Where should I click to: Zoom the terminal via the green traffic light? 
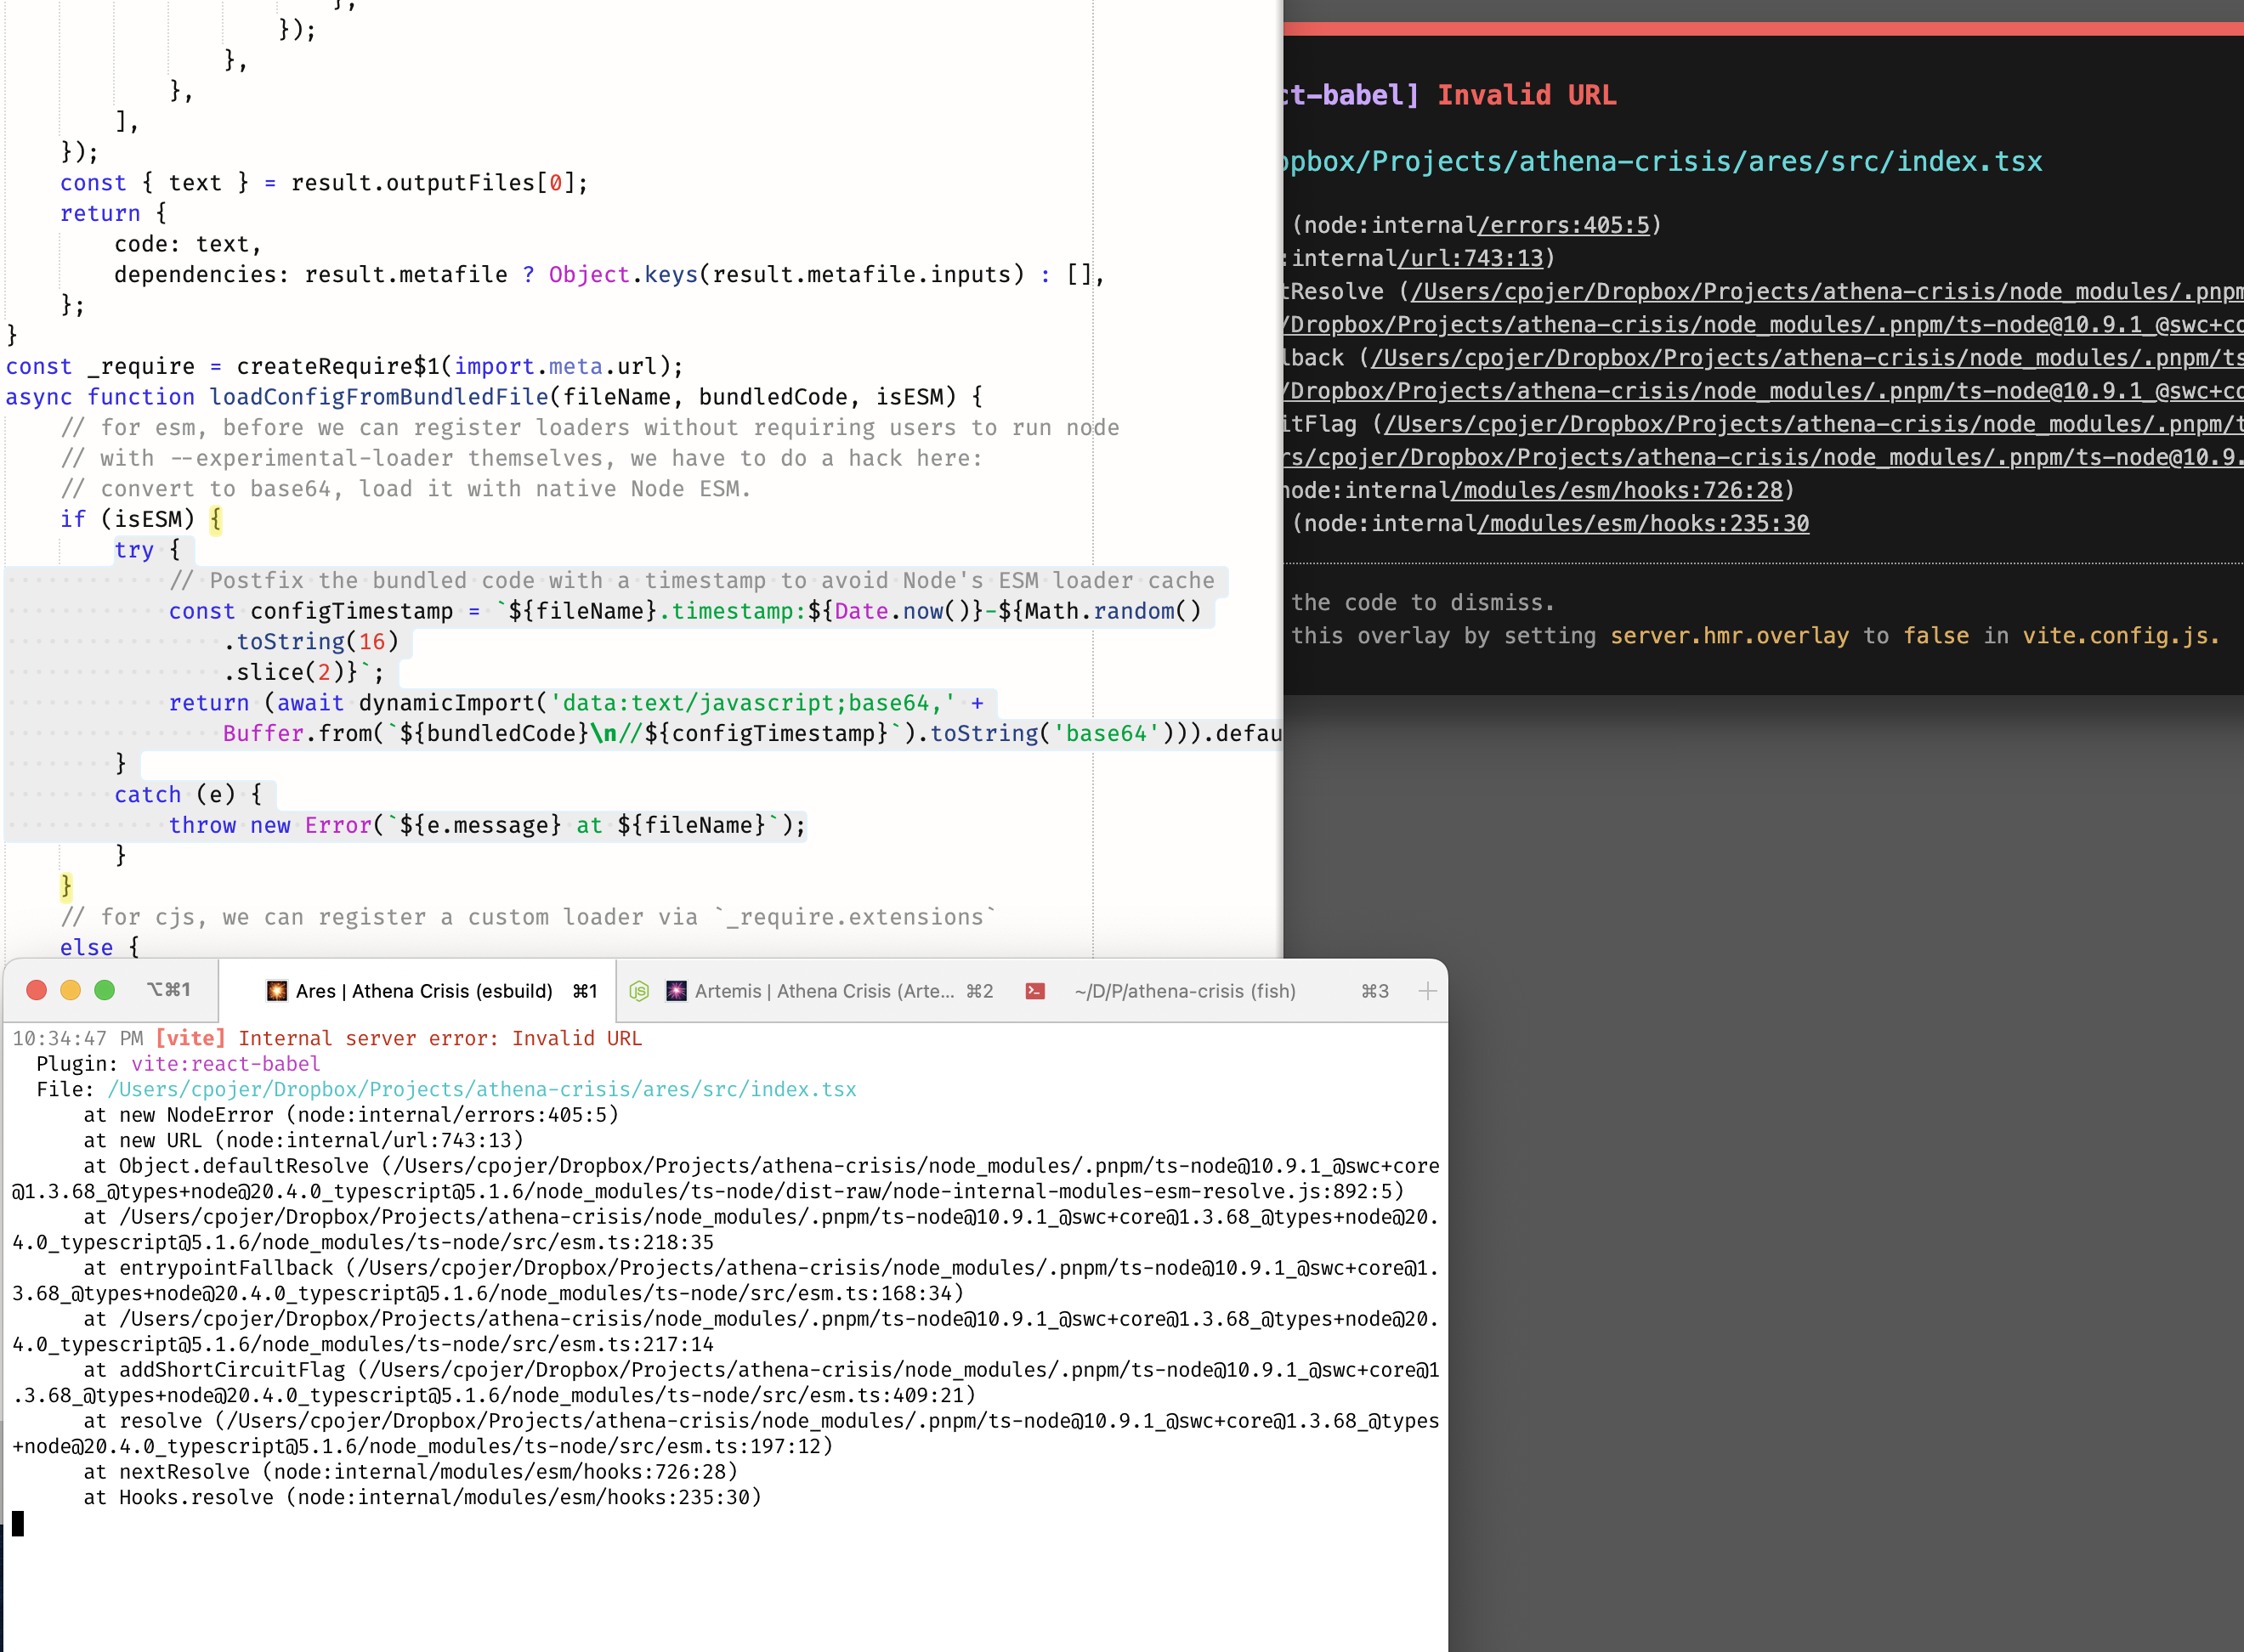coord(104,990)
